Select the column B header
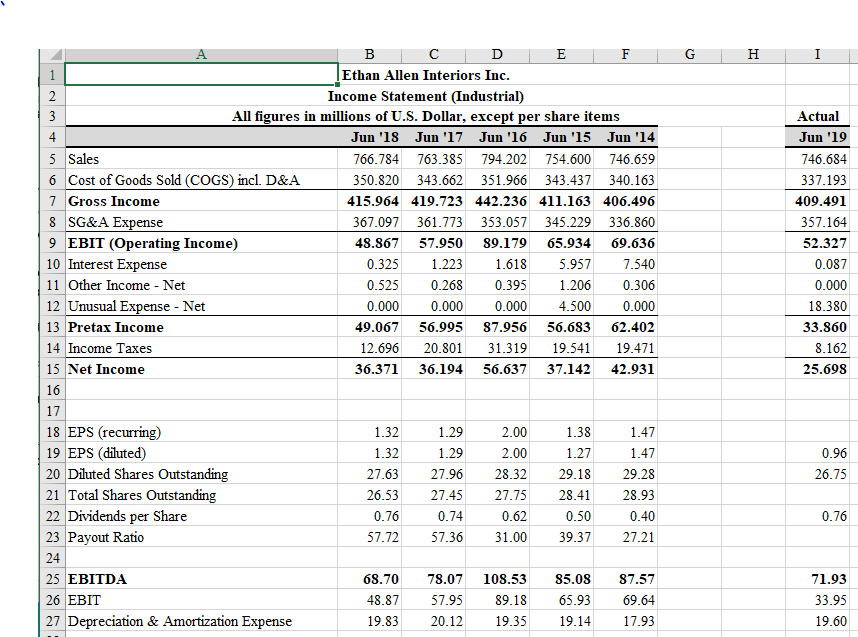This screenshot has width=858, height=637. click(369, 55)
